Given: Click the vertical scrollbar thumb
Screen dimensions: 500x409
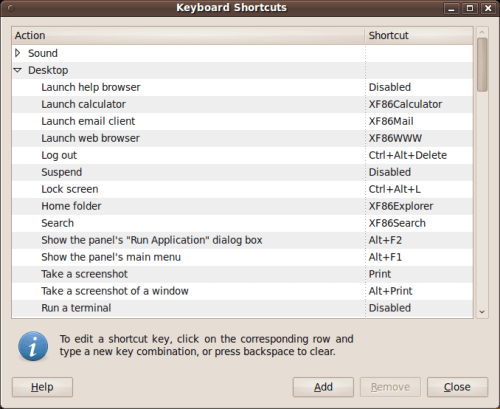Looking at the screenshot, I should [x=482, y=65].
